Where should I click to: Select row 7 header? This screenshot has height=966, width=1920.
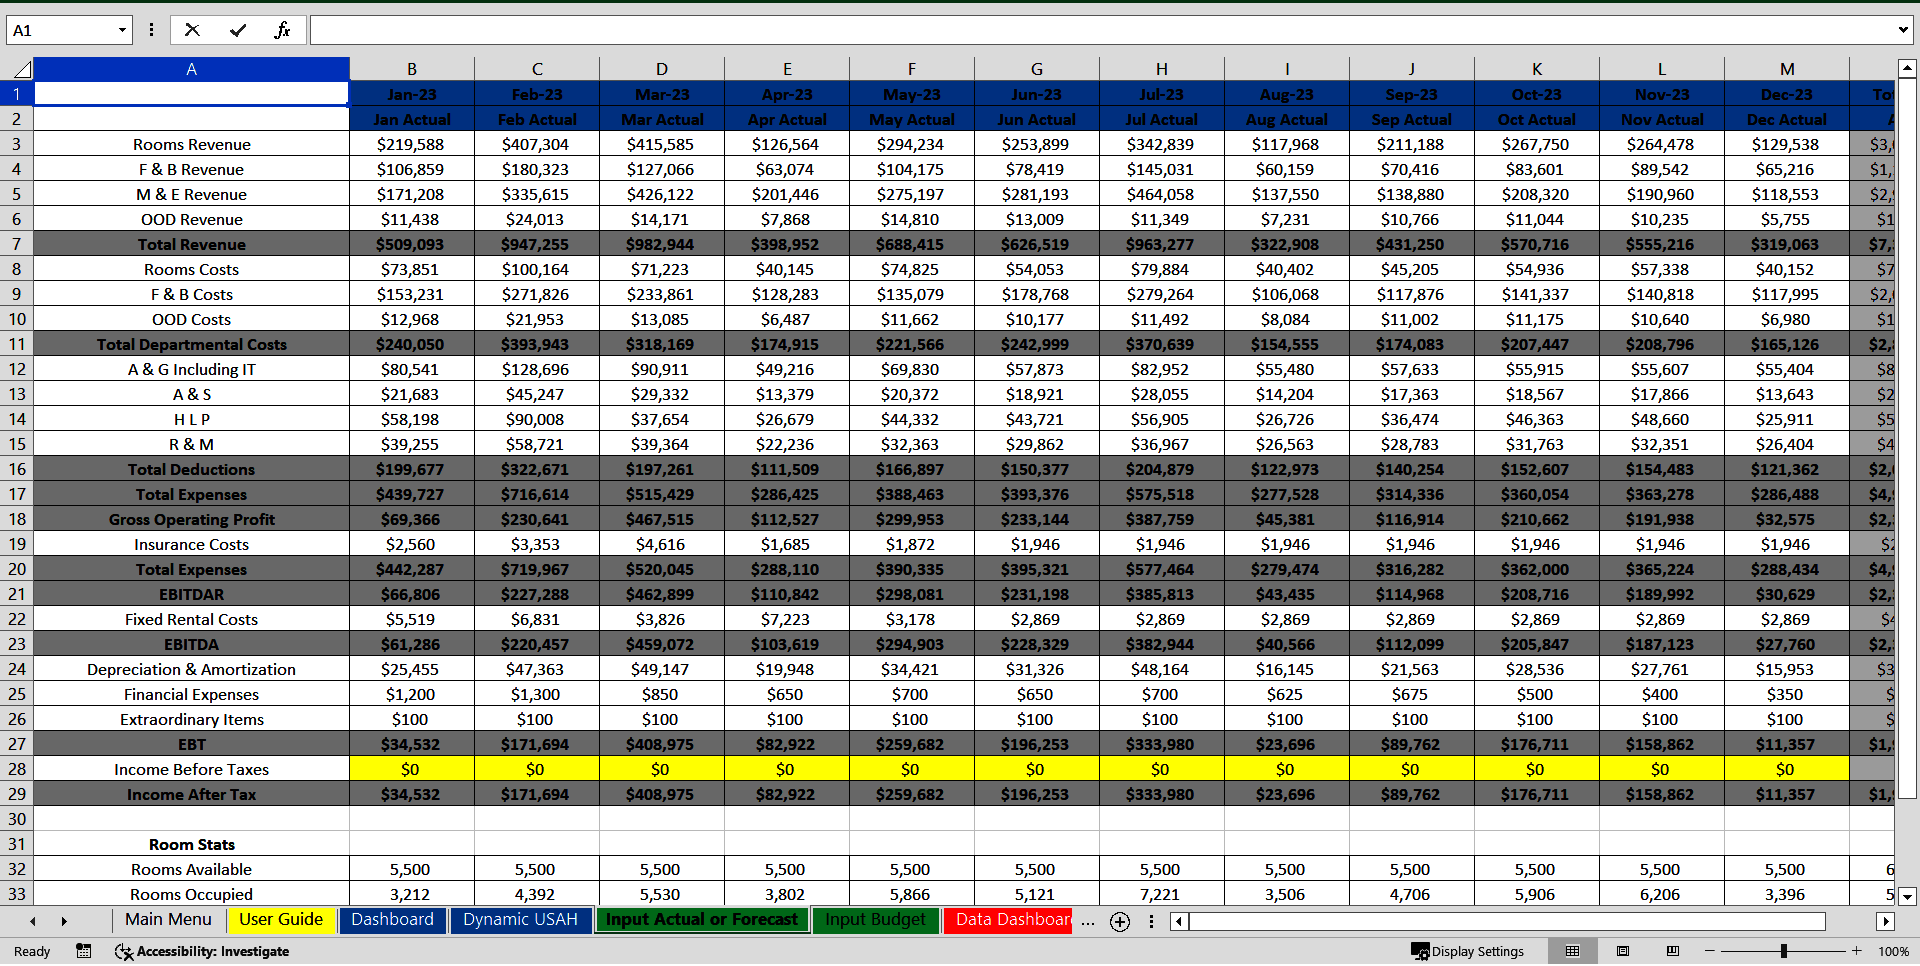pyautogui.click(x=17, y=244)
